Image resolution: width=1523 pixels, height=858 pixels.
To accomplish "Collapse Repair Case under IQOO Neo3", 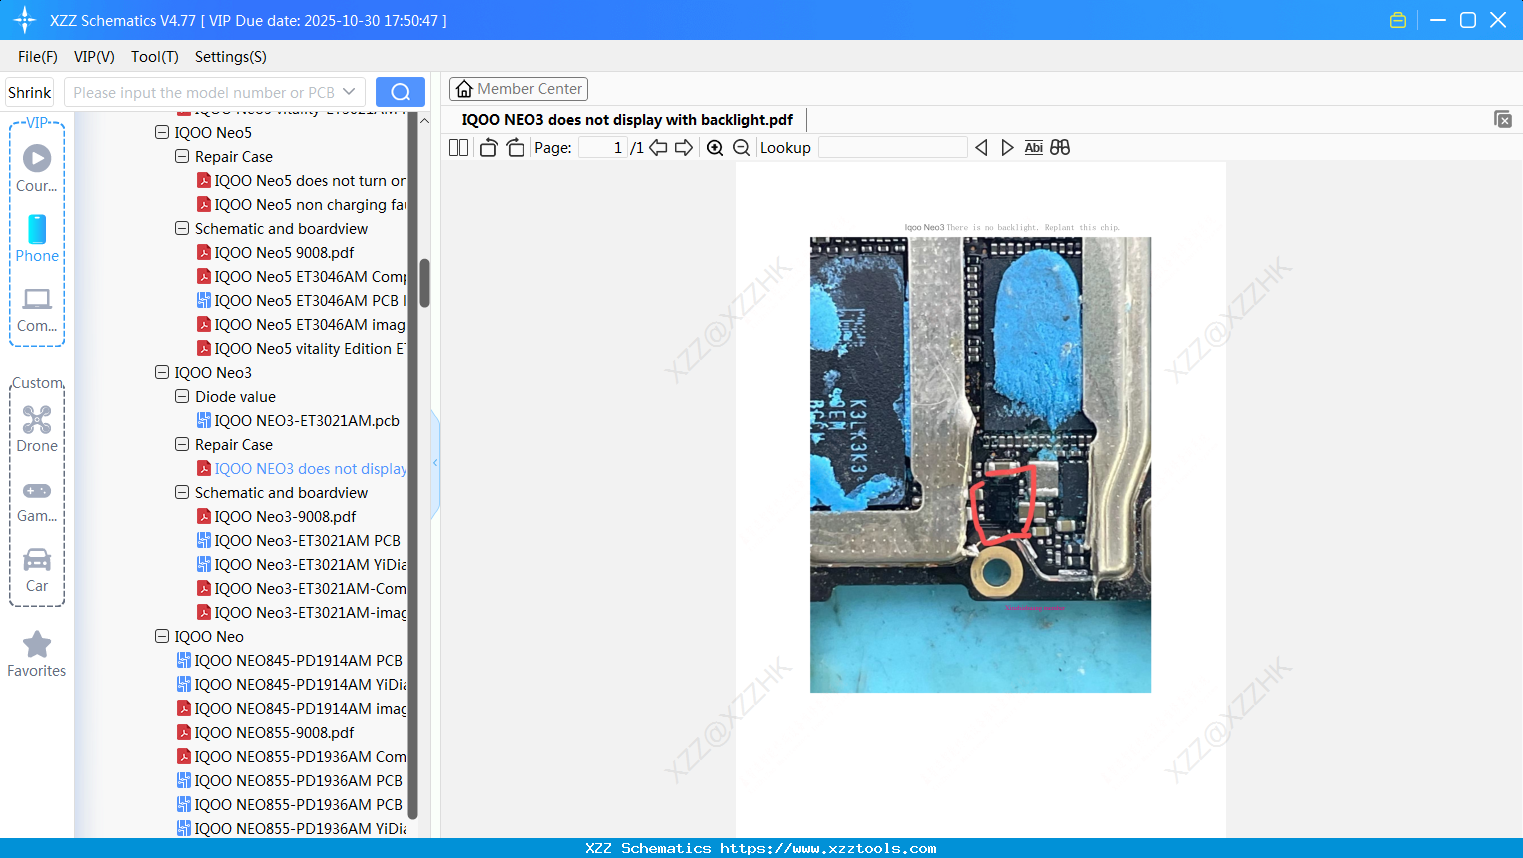I will pyautogui.click(x=182, y=444).
